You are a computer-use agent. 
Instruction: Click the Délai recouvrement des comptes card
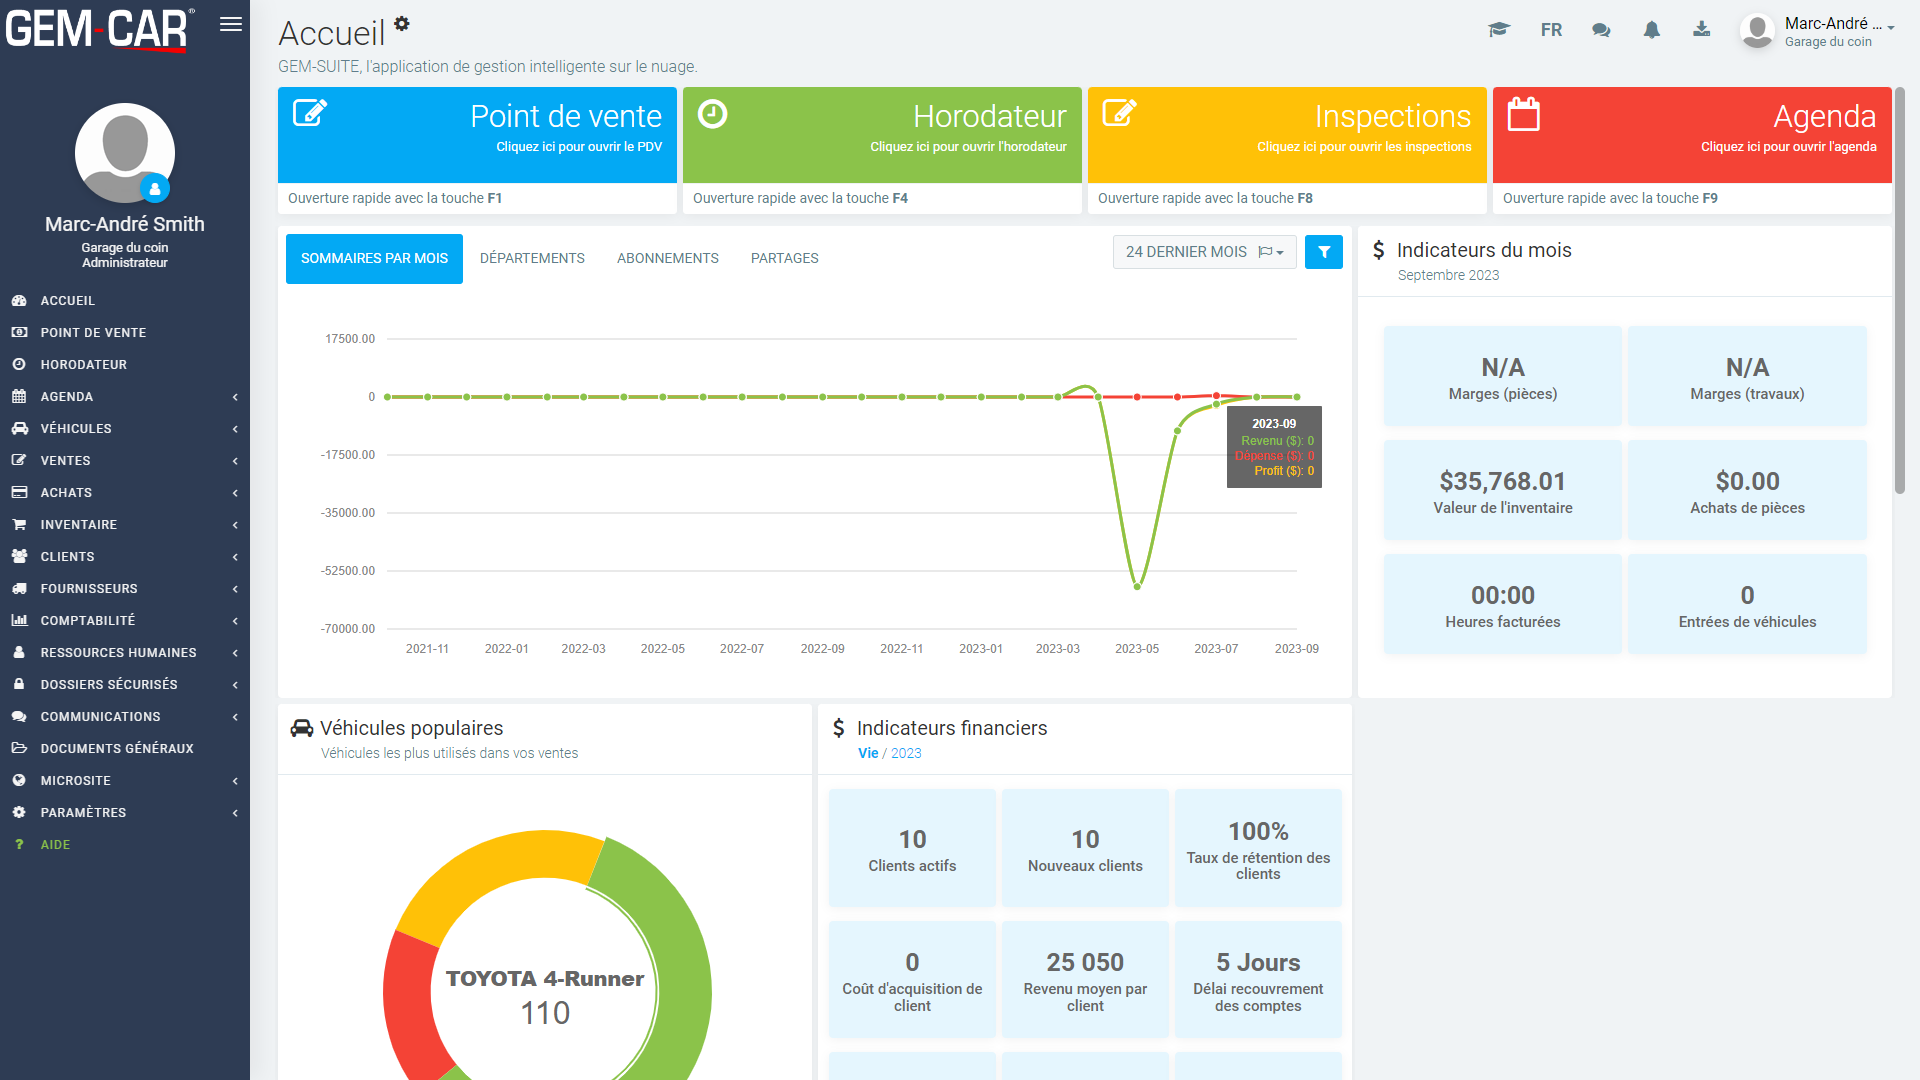tap(1258, 979)
